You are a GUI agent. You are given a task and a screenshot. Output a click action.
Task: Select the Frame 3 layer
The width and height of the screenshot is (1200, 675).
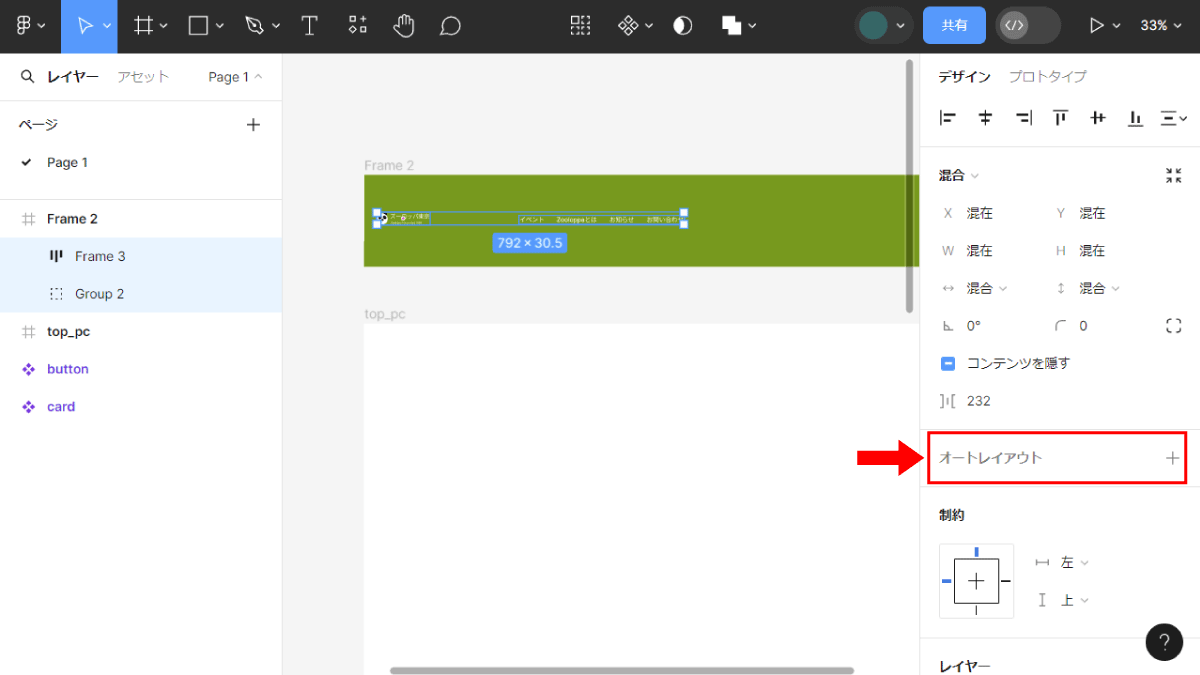pos(141,256)
